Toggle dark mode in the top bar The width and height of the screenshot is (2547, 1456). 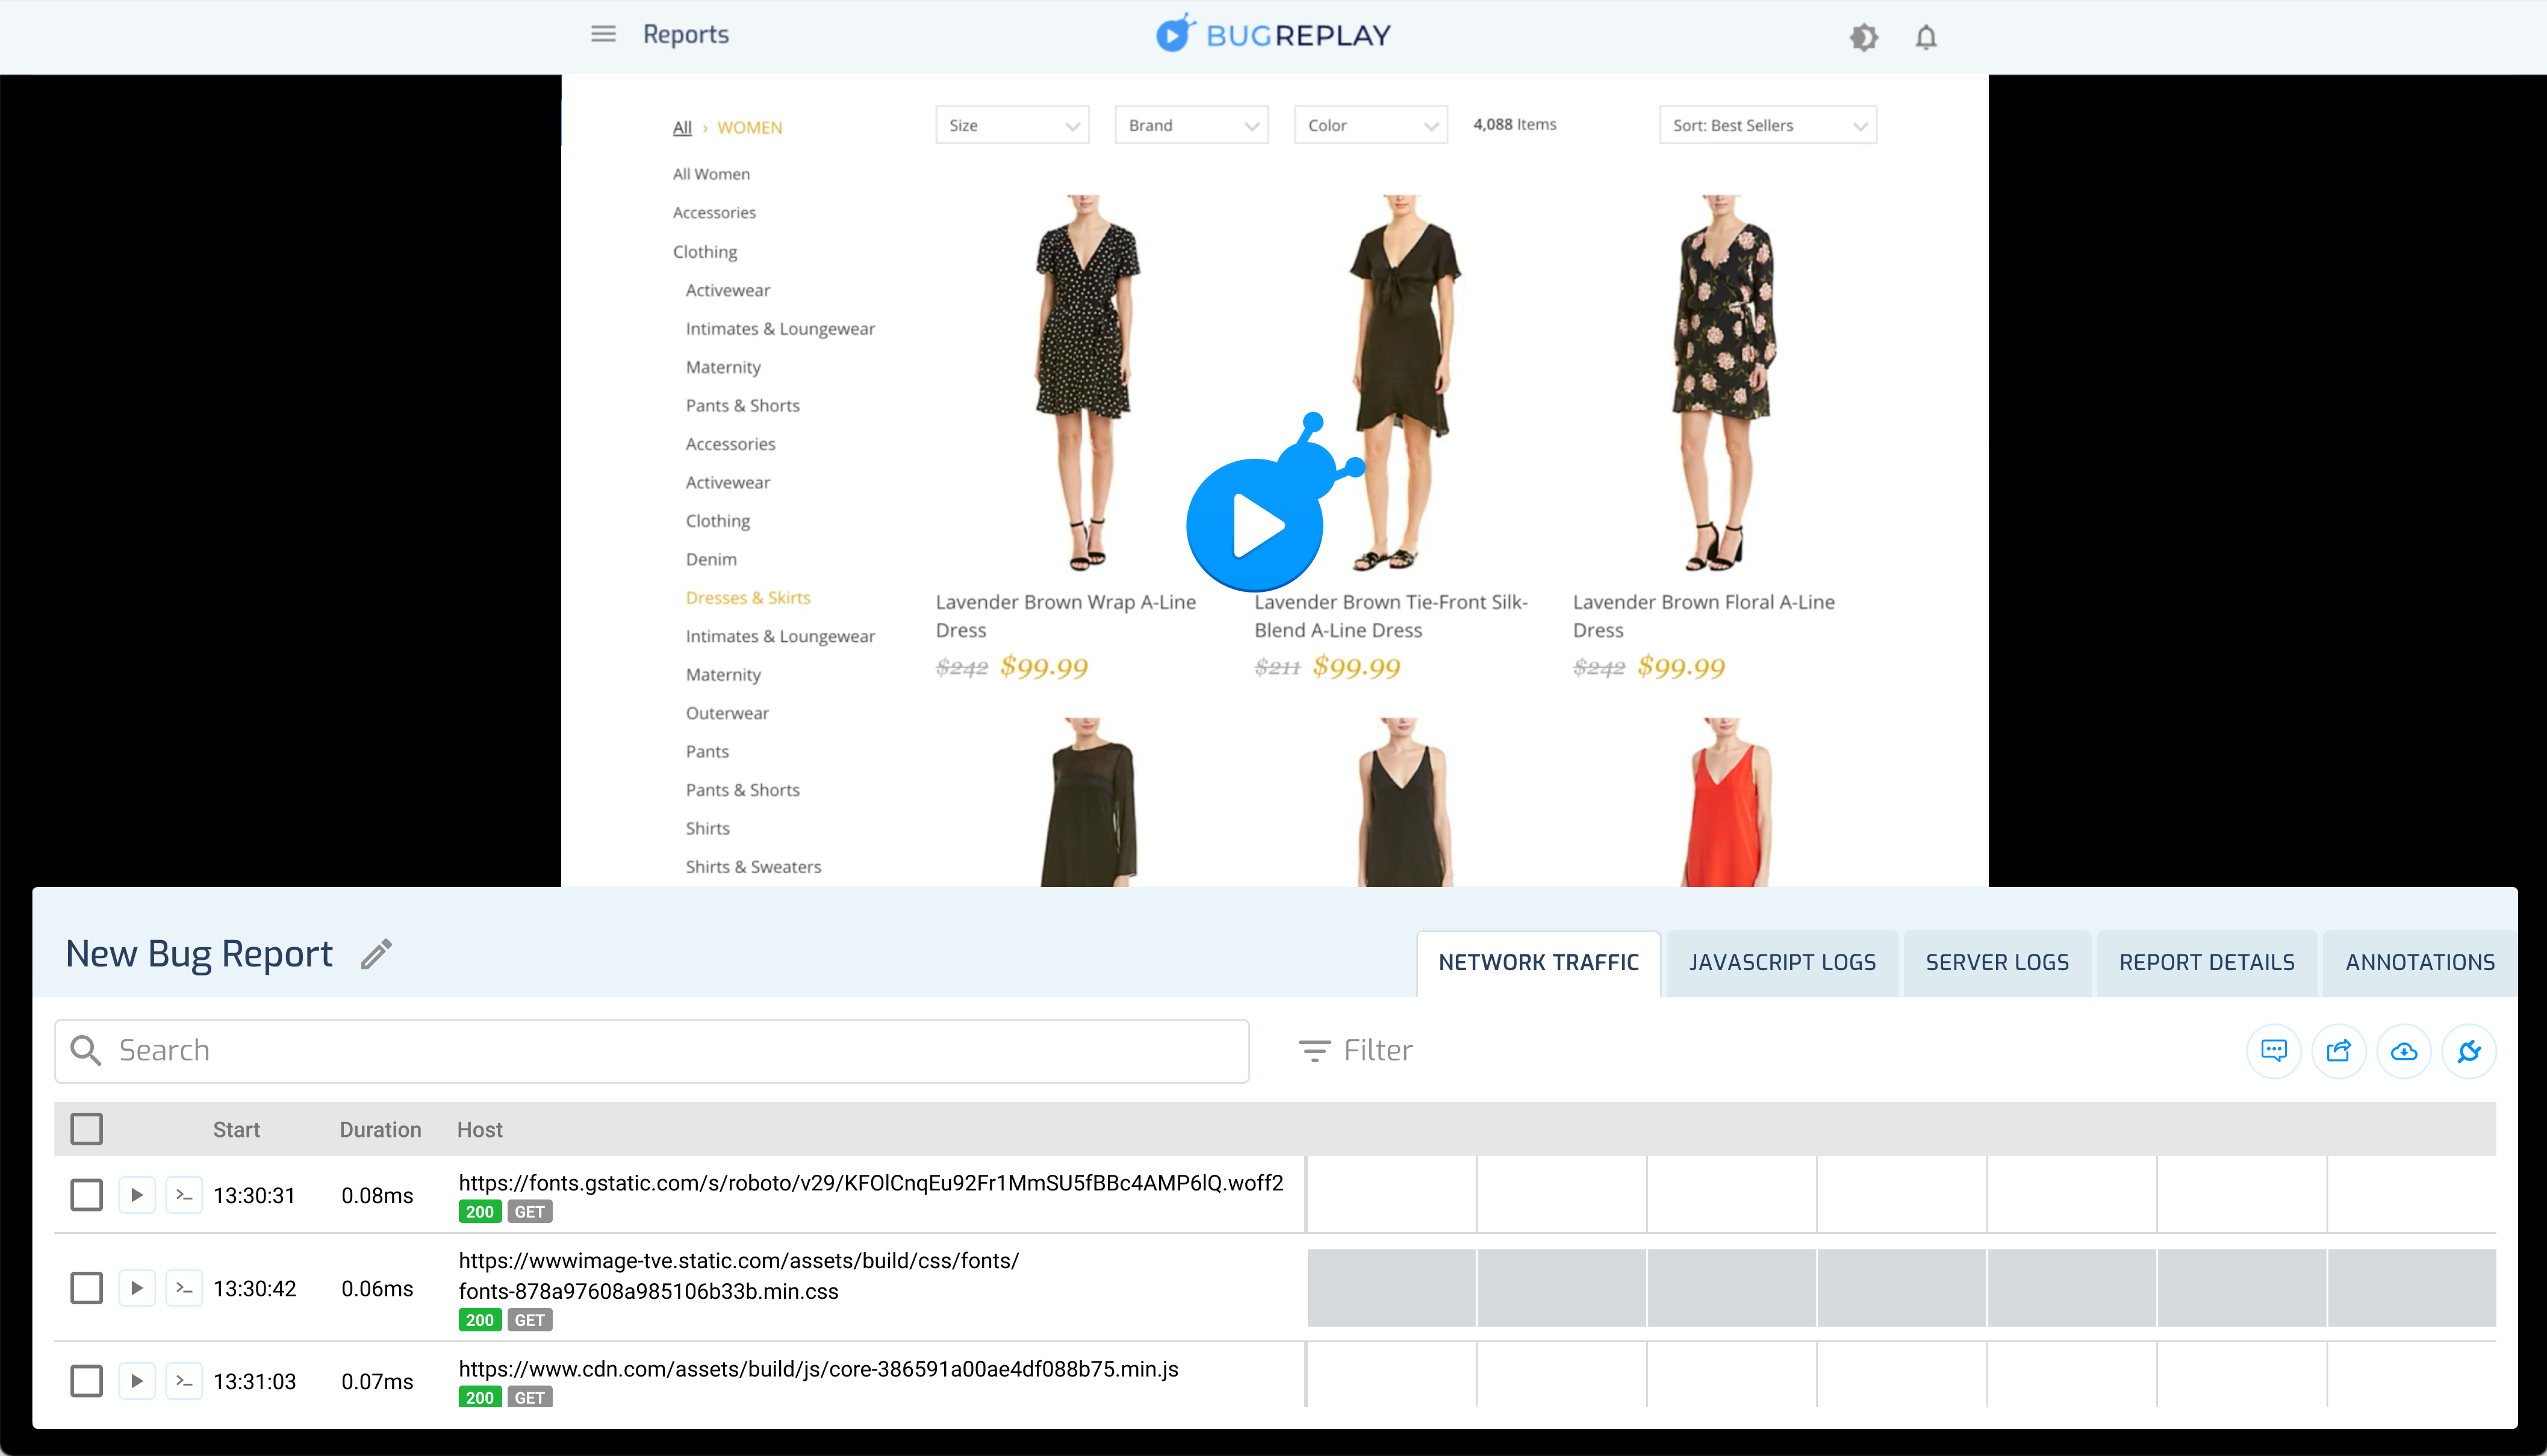[x=1864, y=37]
